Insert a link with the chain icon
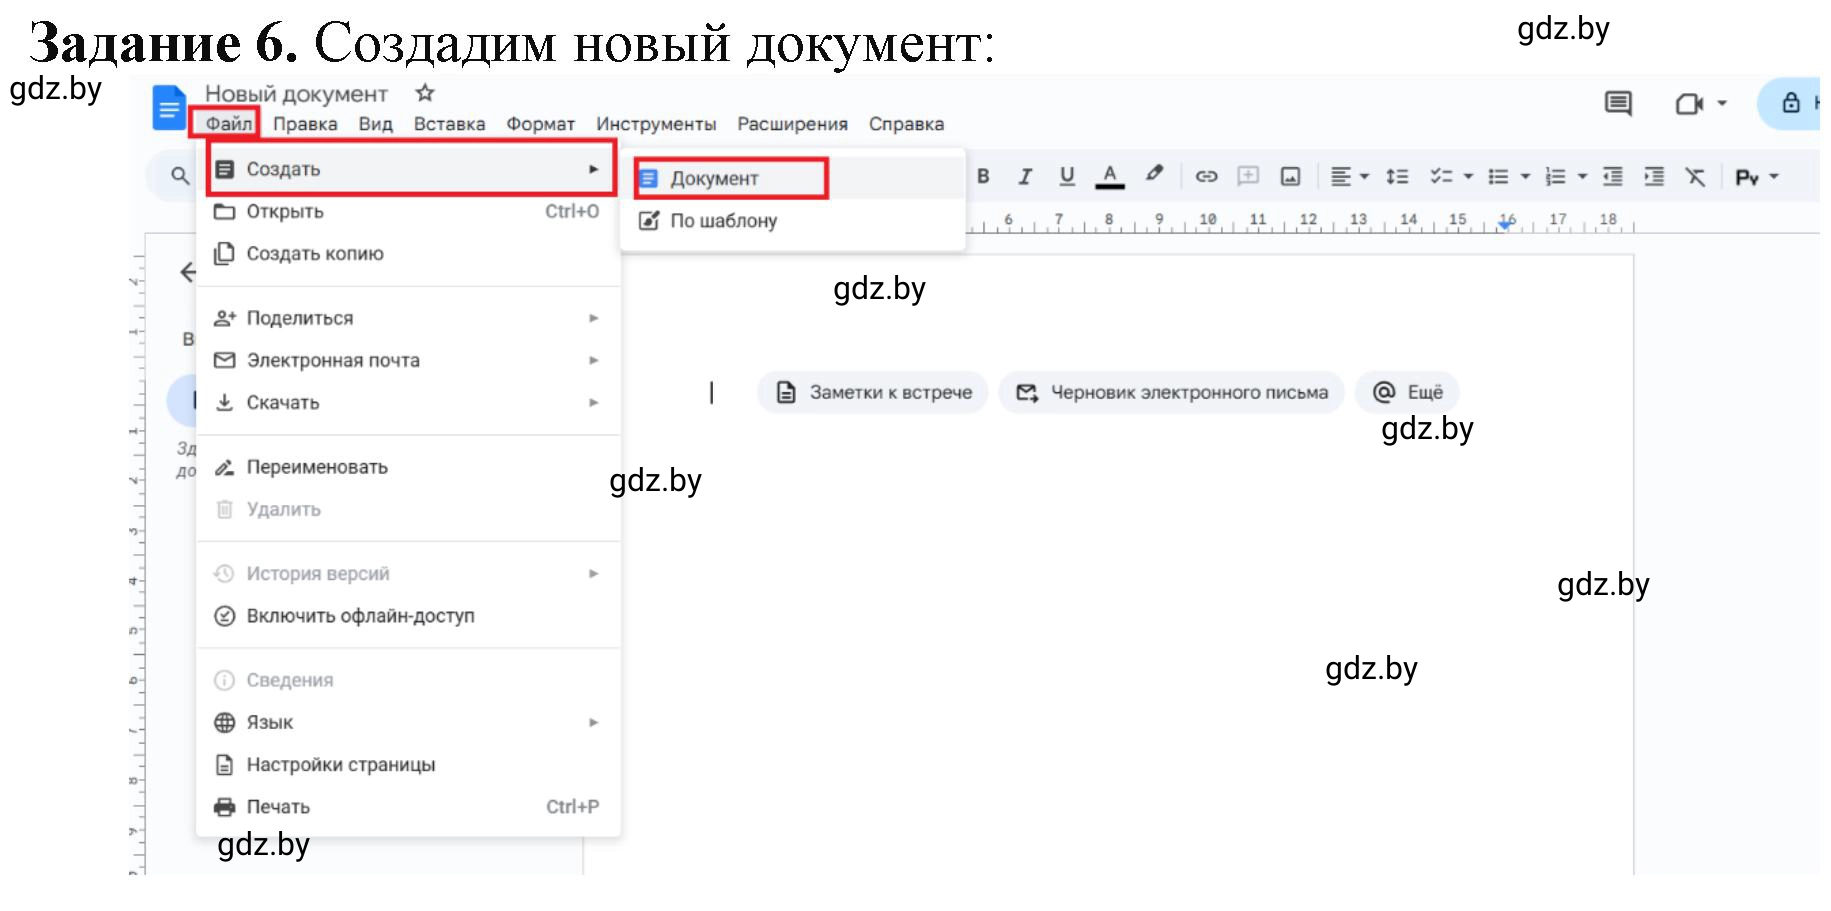The width and height of the screenshot is (1831, 911). click(1207, 176)
